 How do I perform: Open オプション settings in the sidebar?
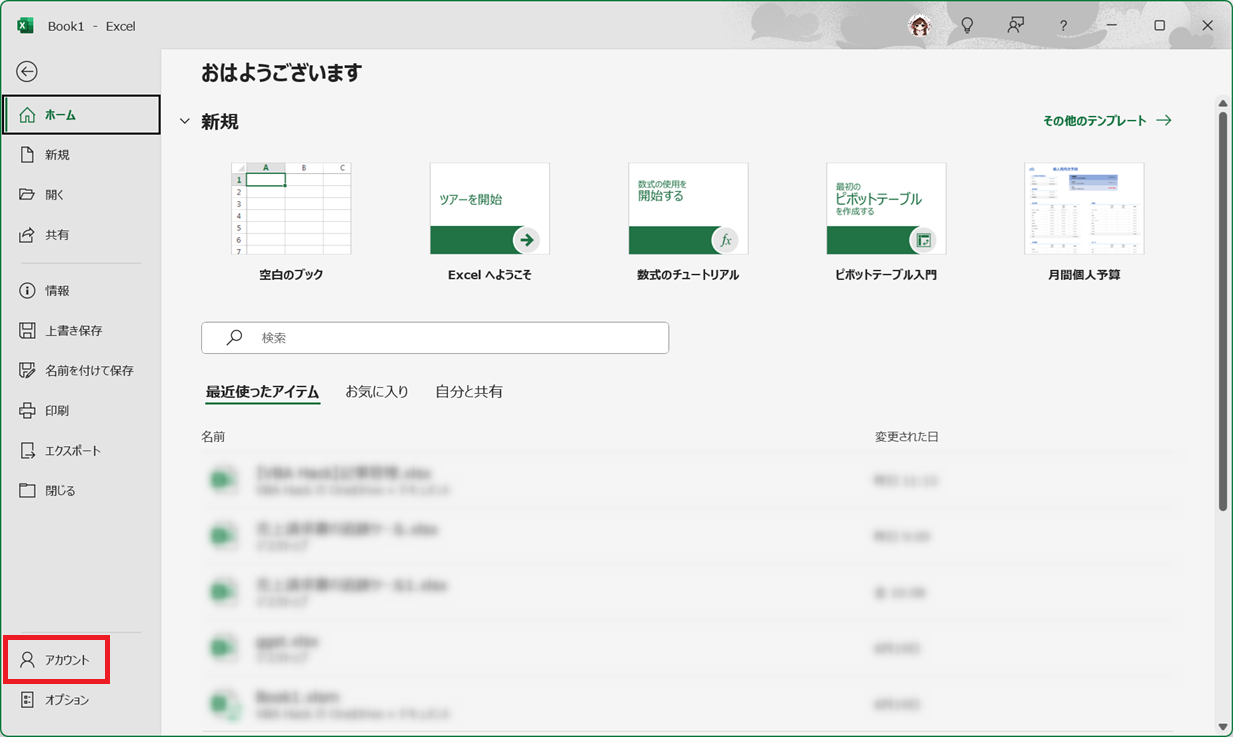tap(81, 700)
